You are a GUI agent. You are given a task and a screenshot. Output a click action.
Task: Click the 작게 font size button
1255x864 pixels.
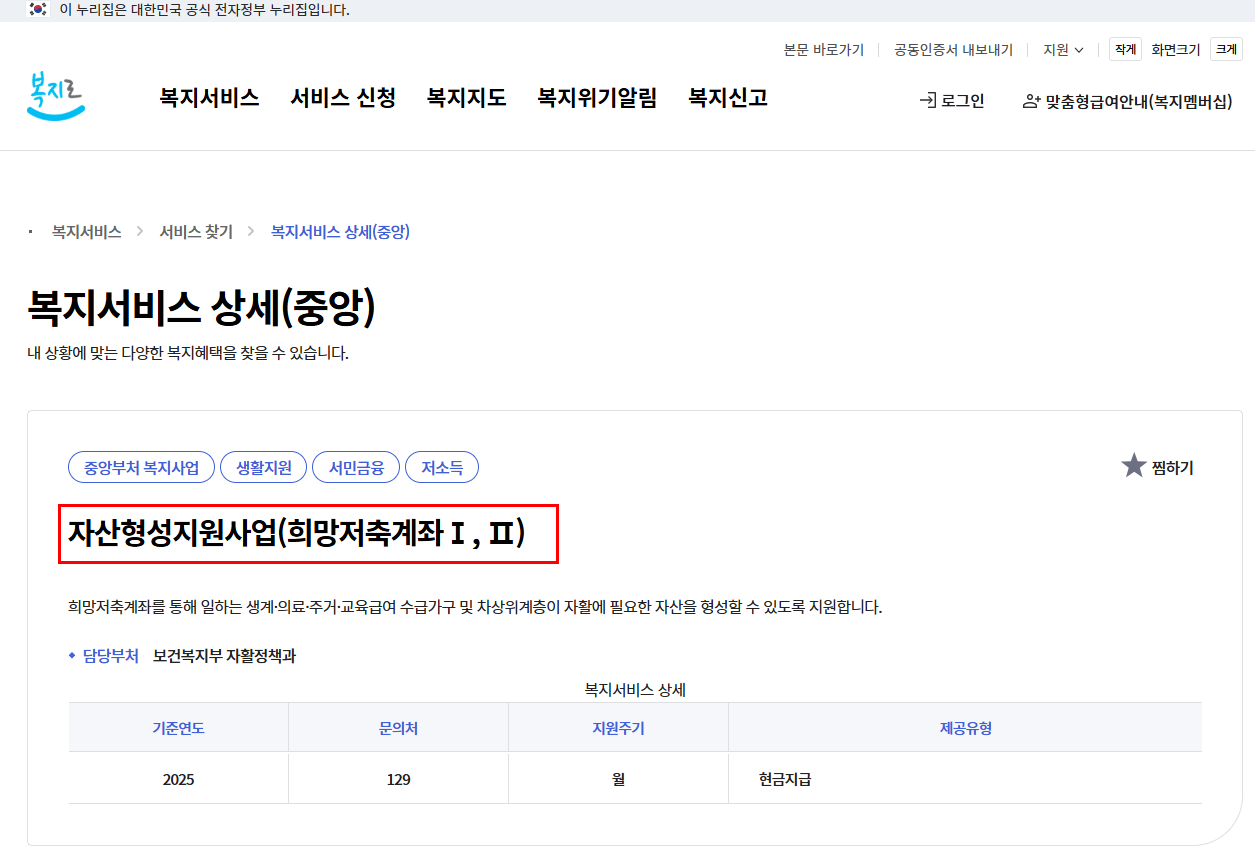pyautogui.click(x=1124, y=48)
